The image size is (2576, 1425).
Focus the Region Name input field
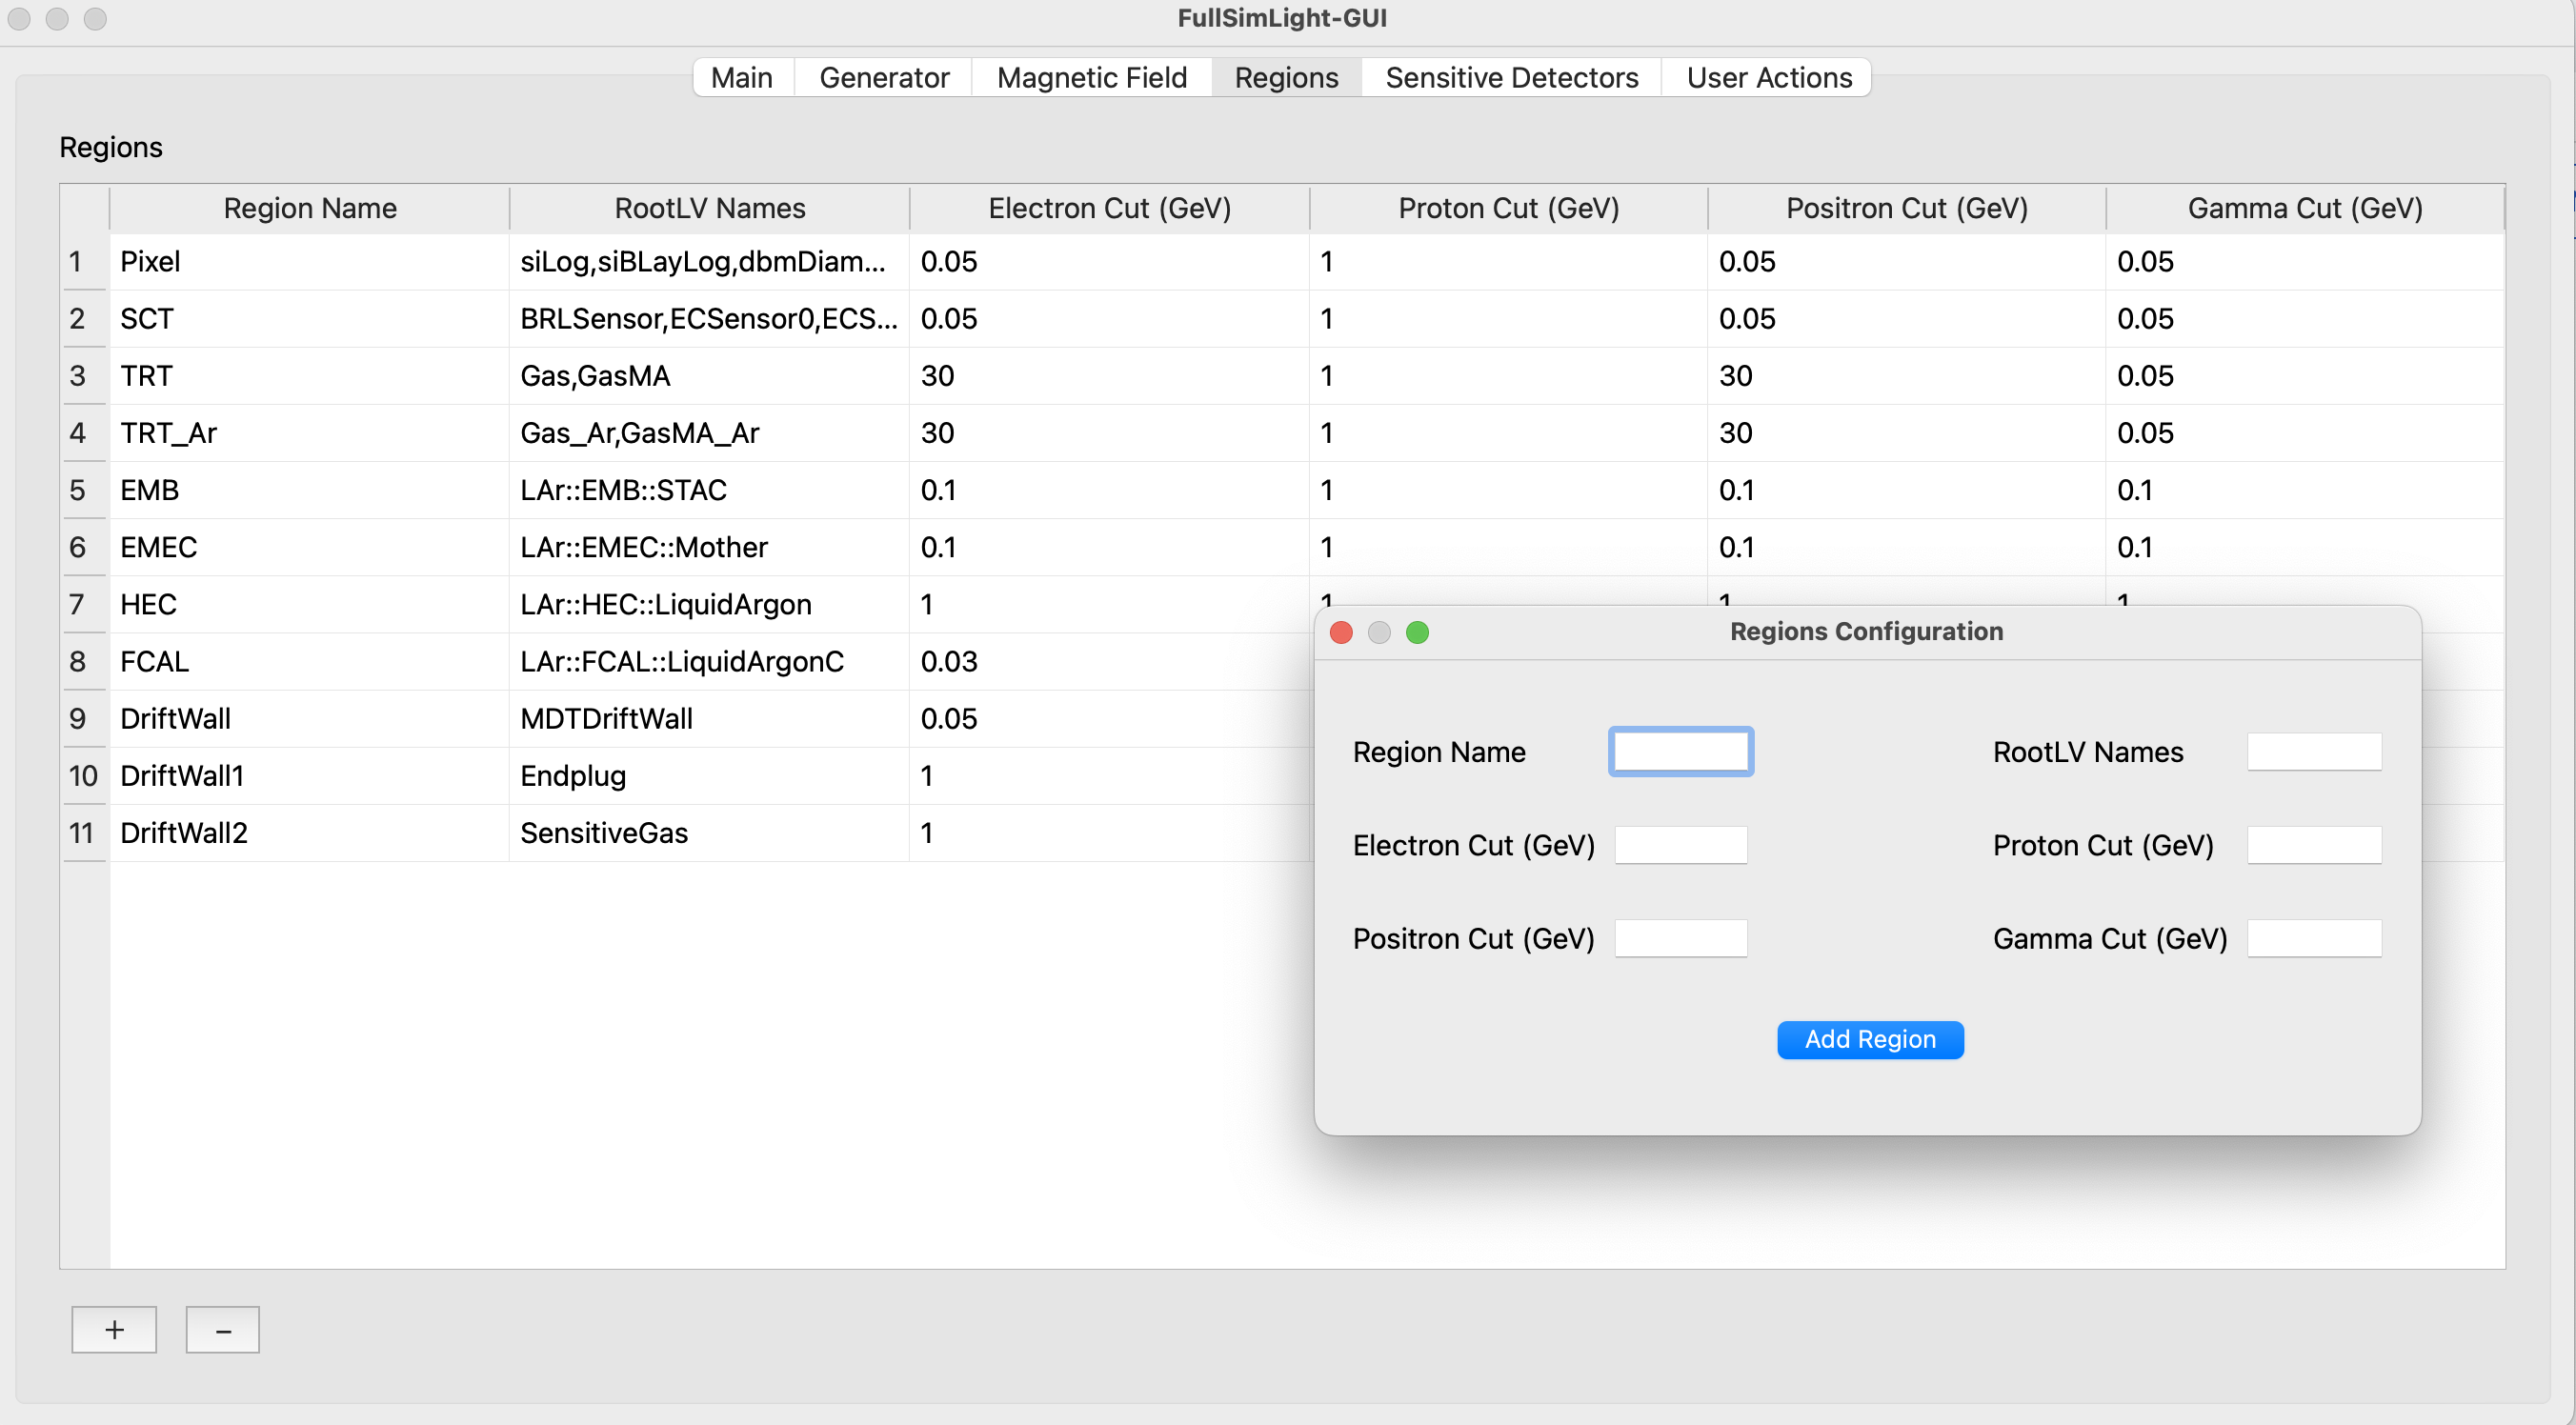[x=1681, y=751]
